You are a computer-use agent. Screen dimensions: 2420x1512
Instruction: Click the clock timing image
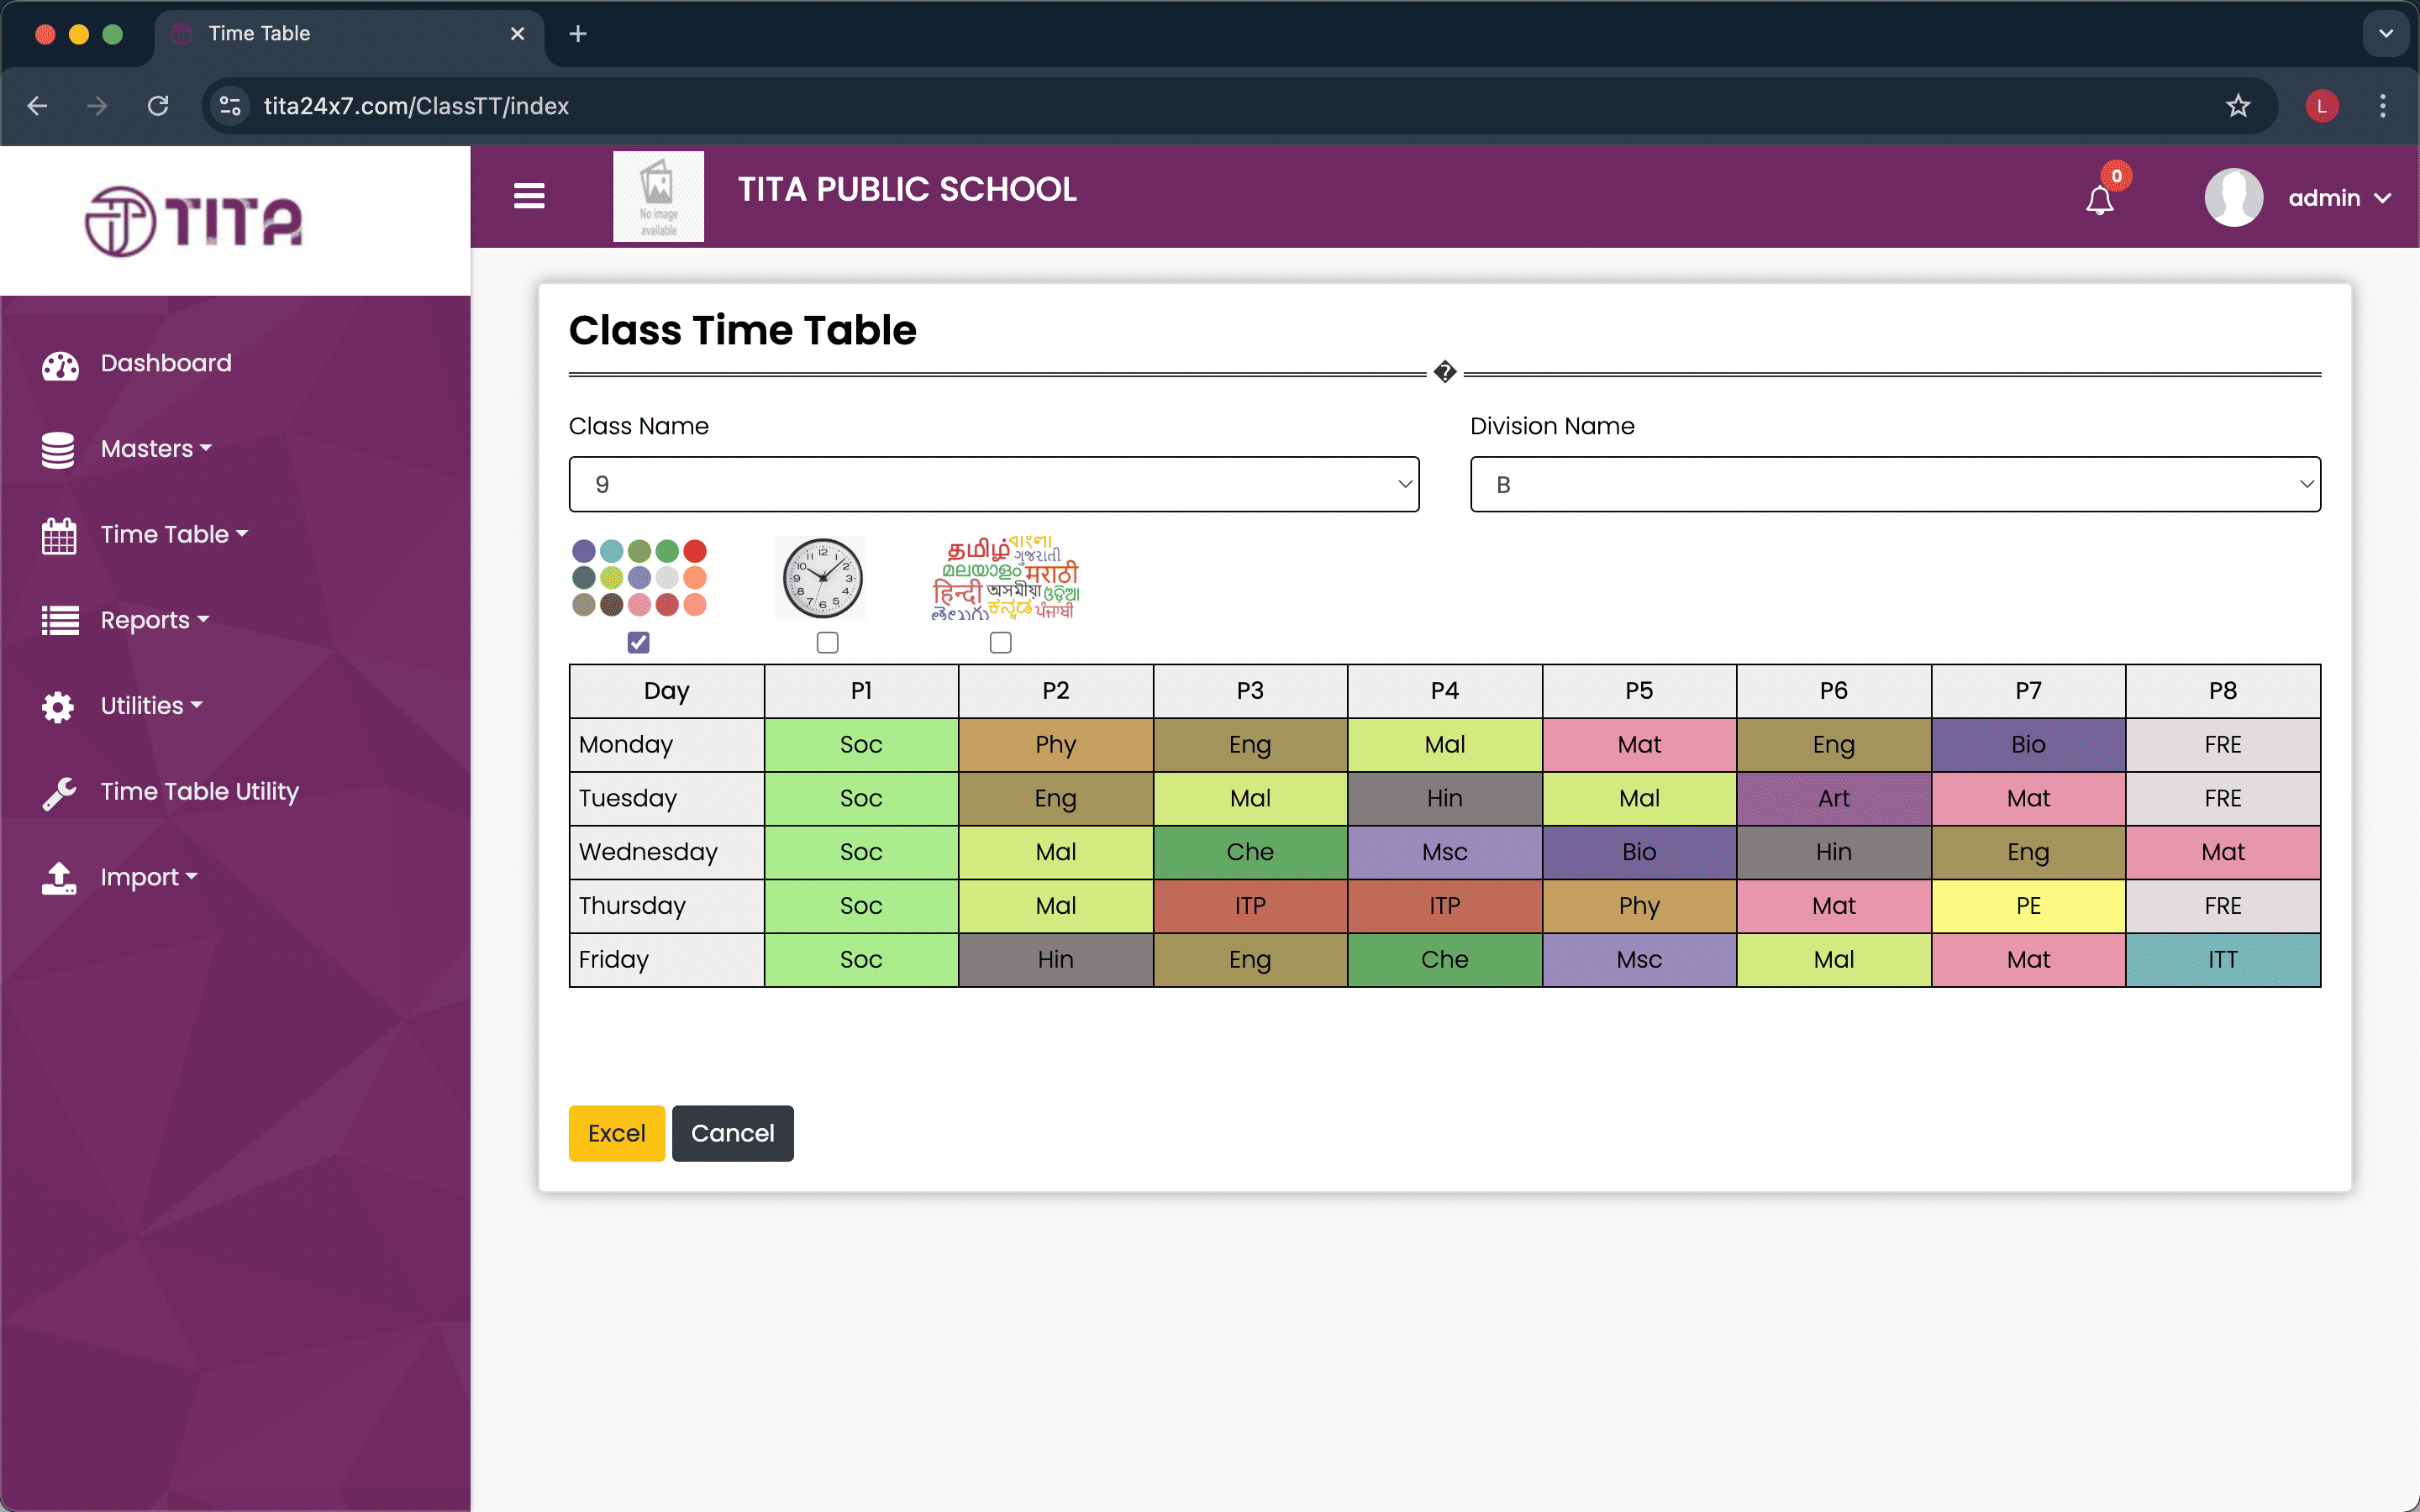click(822, 578)
